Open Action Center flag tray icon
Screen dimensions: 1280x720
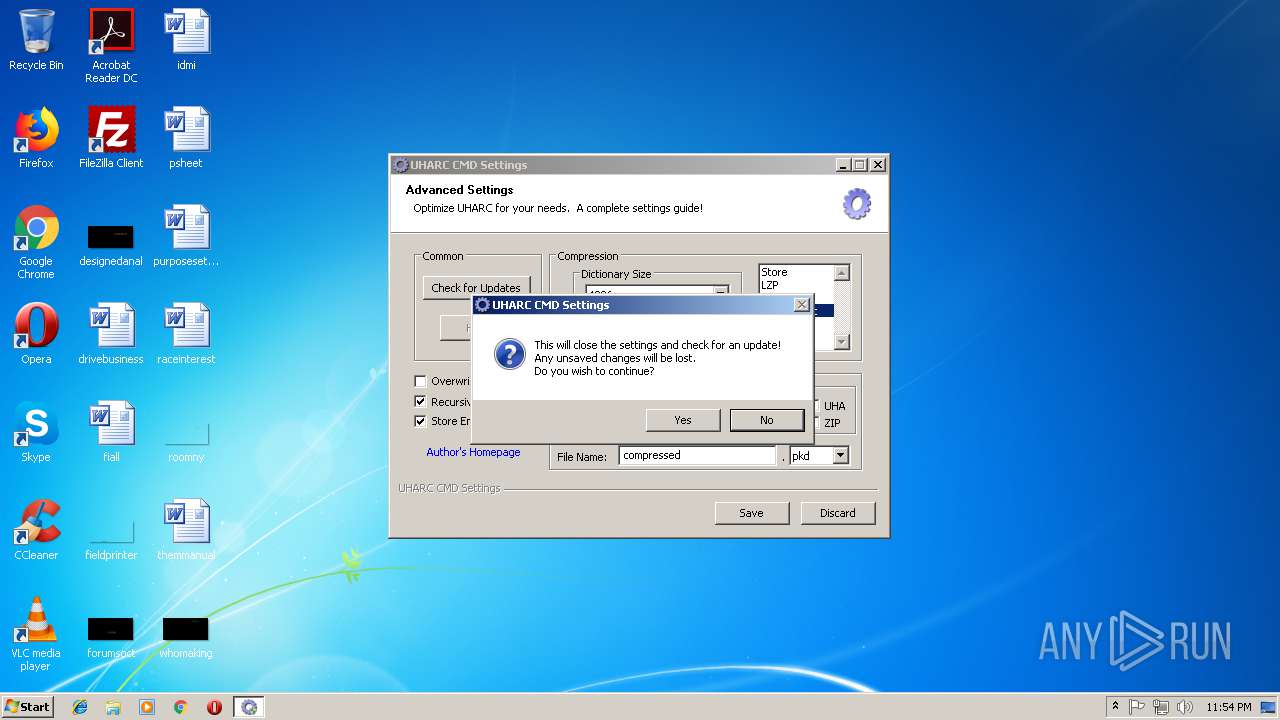click(x=1137, y=707)
